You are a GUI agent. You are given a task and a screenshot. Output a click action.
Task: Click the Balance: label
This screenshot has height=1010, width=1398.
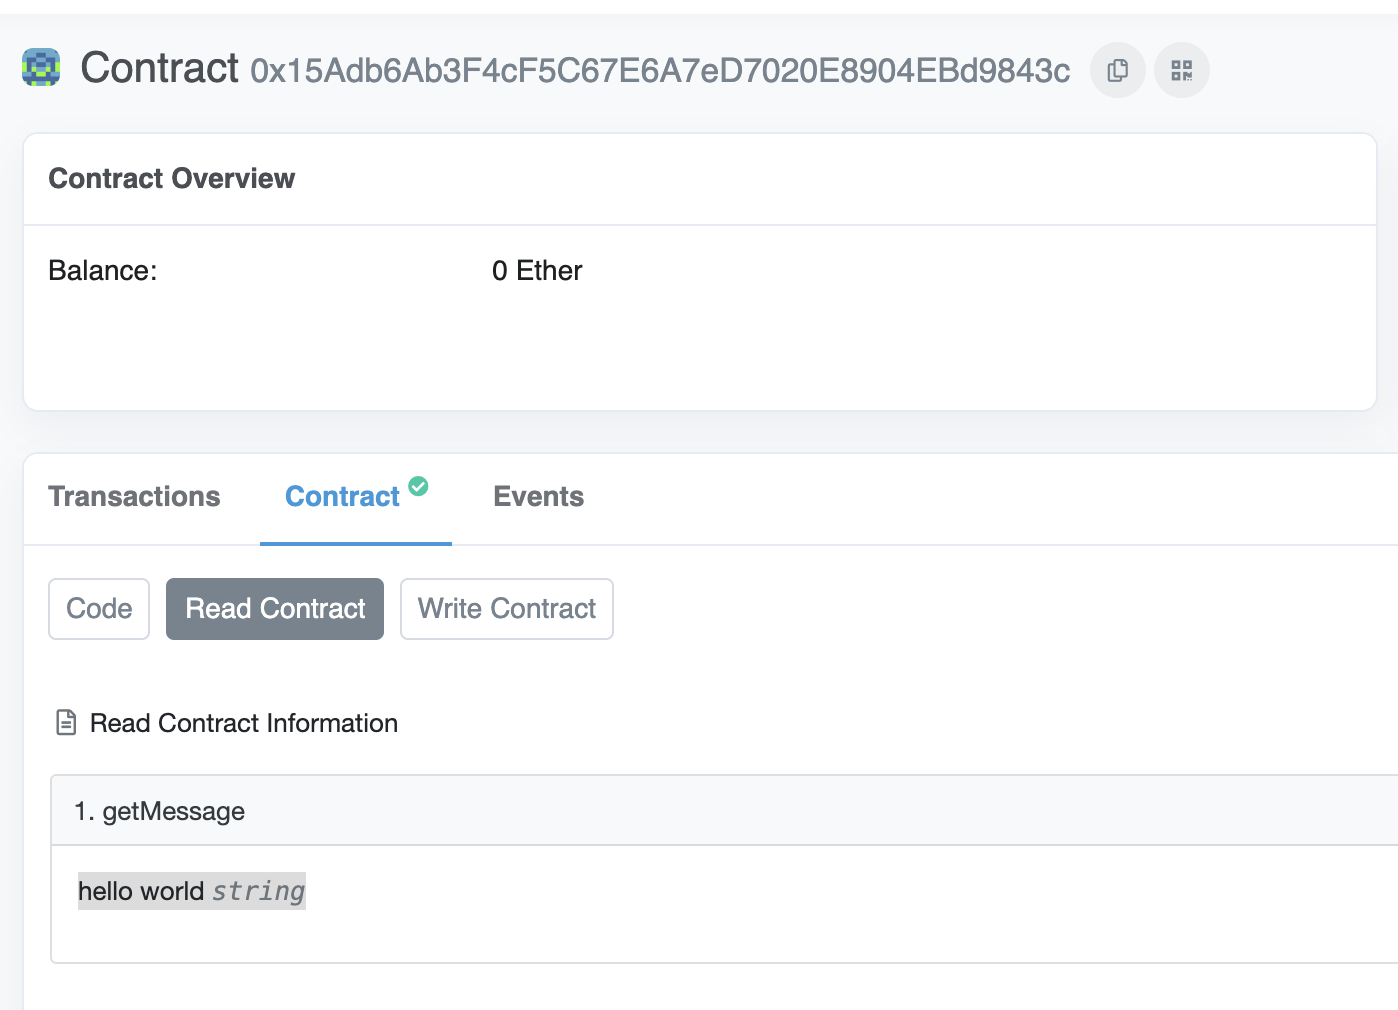pyautogui.click(x=103, y=271)
